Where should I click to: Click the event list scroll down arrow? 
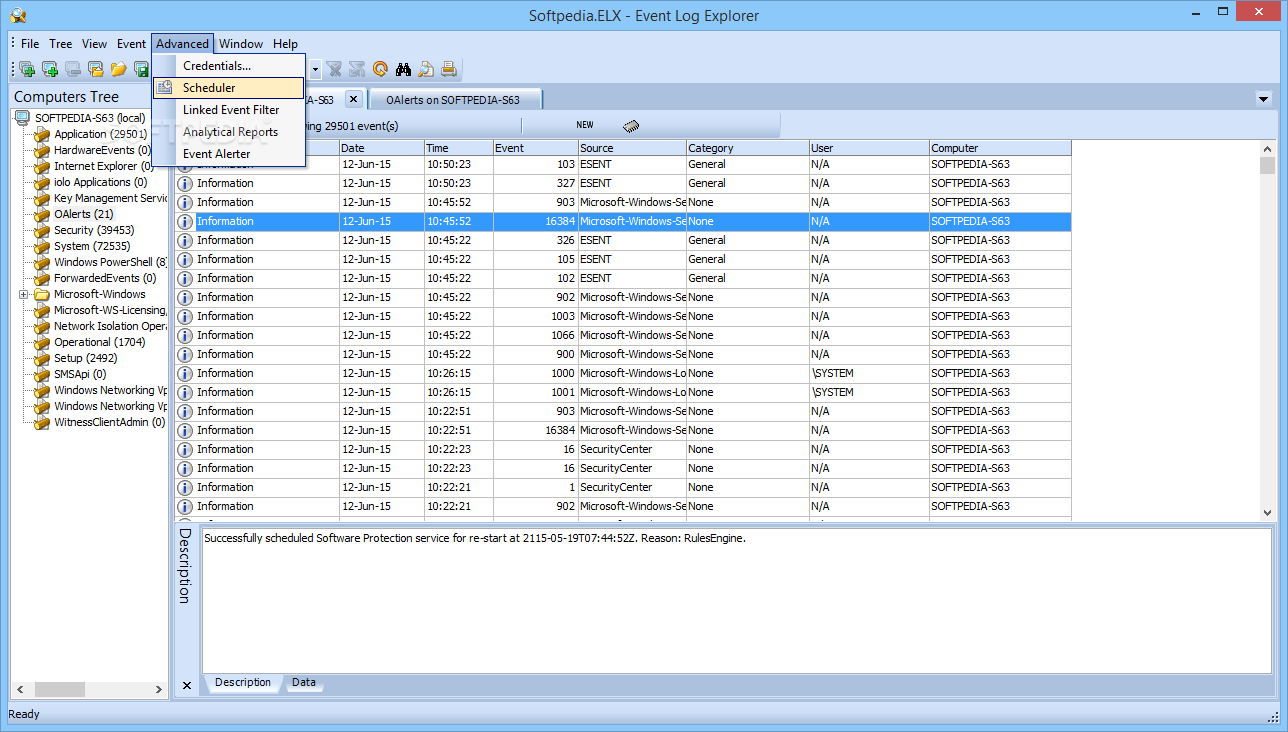1268,512
